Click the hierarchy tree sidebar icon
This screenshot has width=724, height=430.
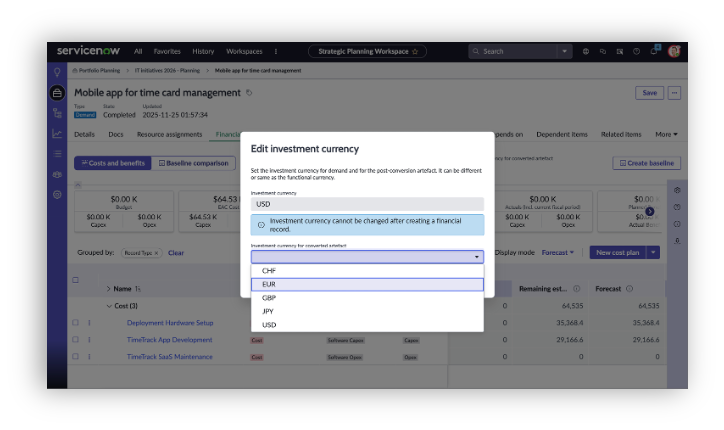(x=57, y=113)
